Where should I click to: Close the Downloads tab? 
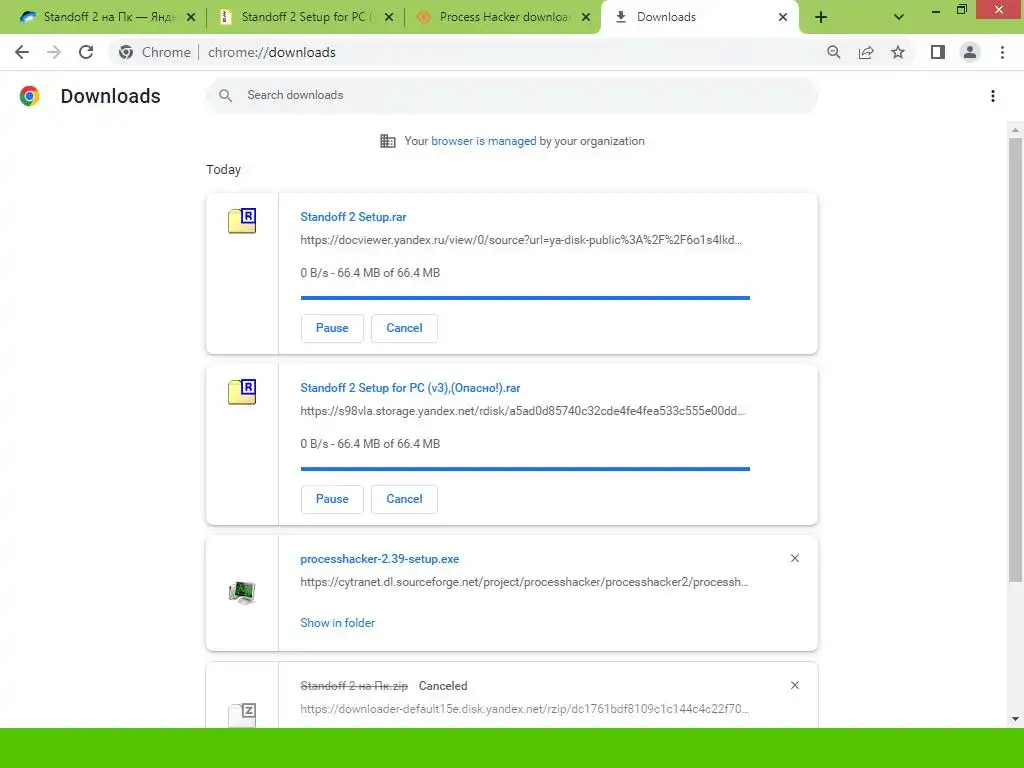point(783,17)
